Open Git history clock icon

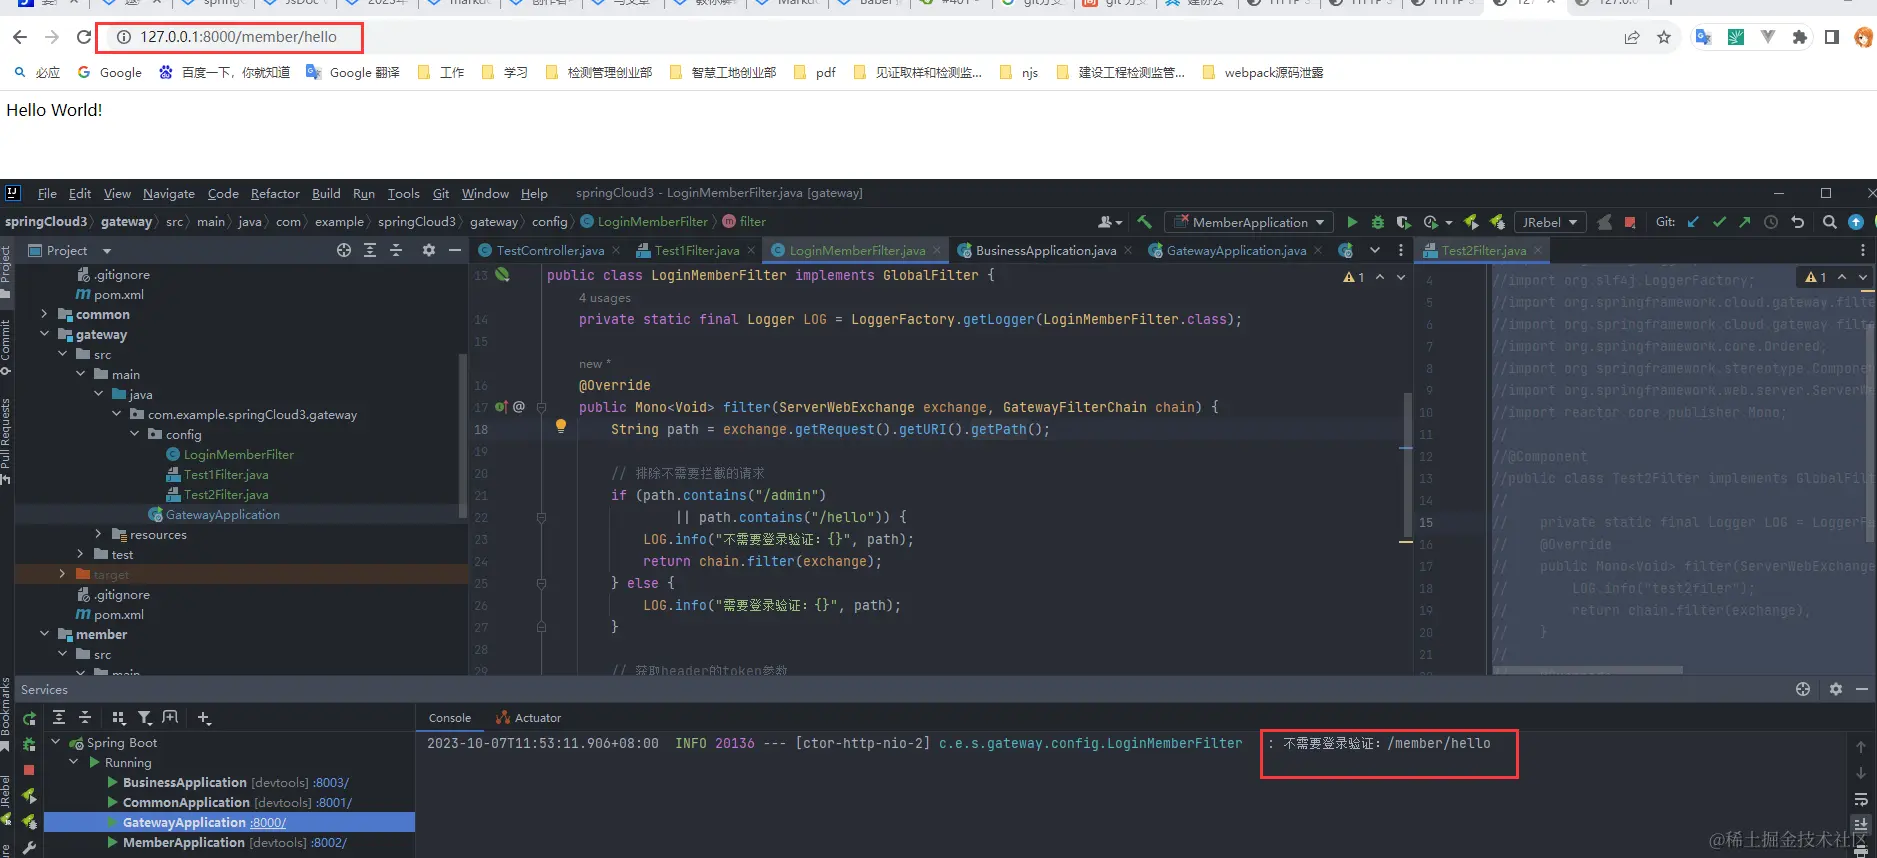[1771, 222]
